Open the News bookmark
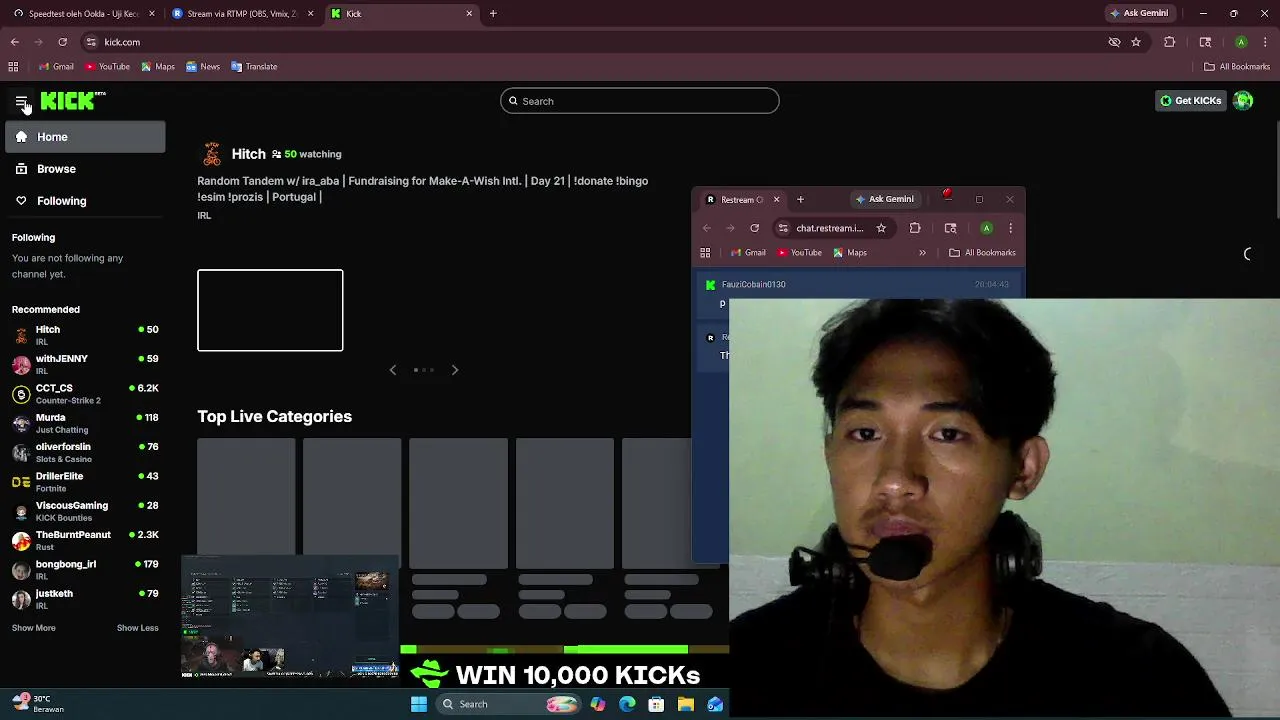Screen dimensions: 1280x720 (202, 67)
